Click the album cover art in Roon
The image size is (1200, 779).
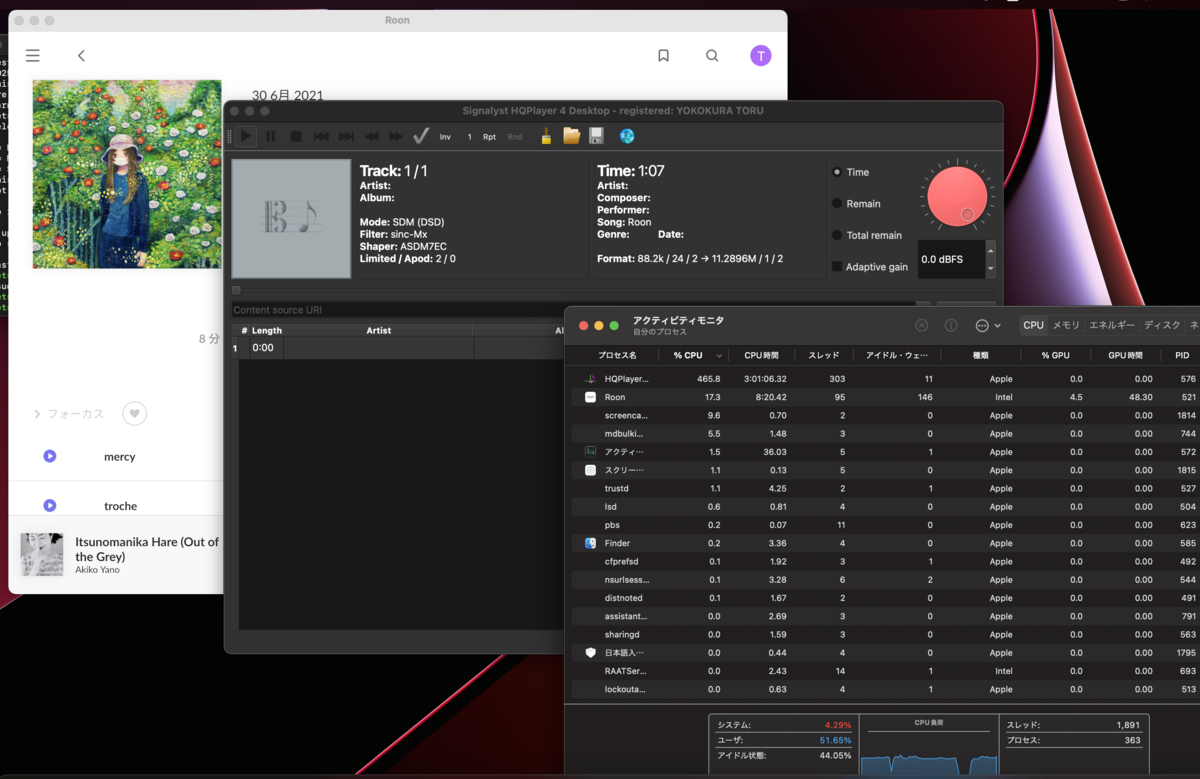click(x=127, y=174)
